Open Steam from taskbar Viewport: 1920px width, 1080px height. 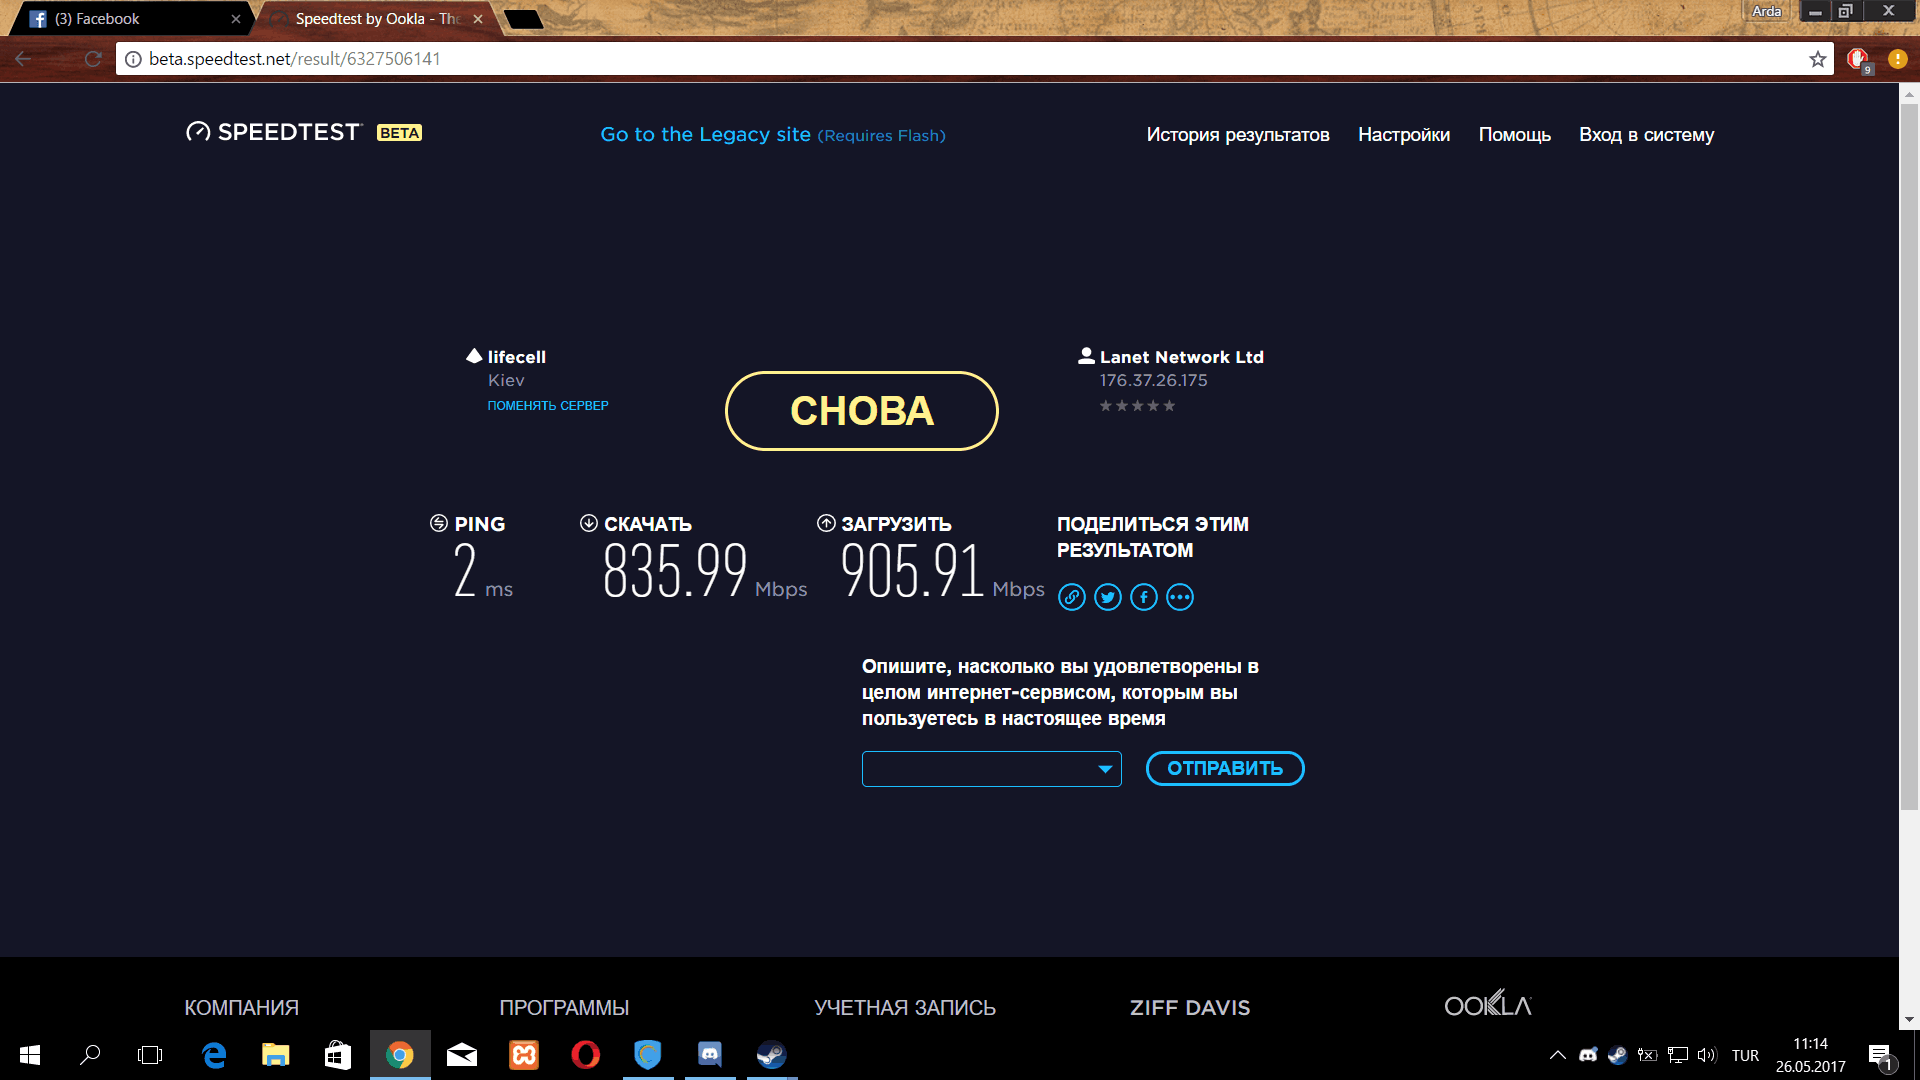772,1055
